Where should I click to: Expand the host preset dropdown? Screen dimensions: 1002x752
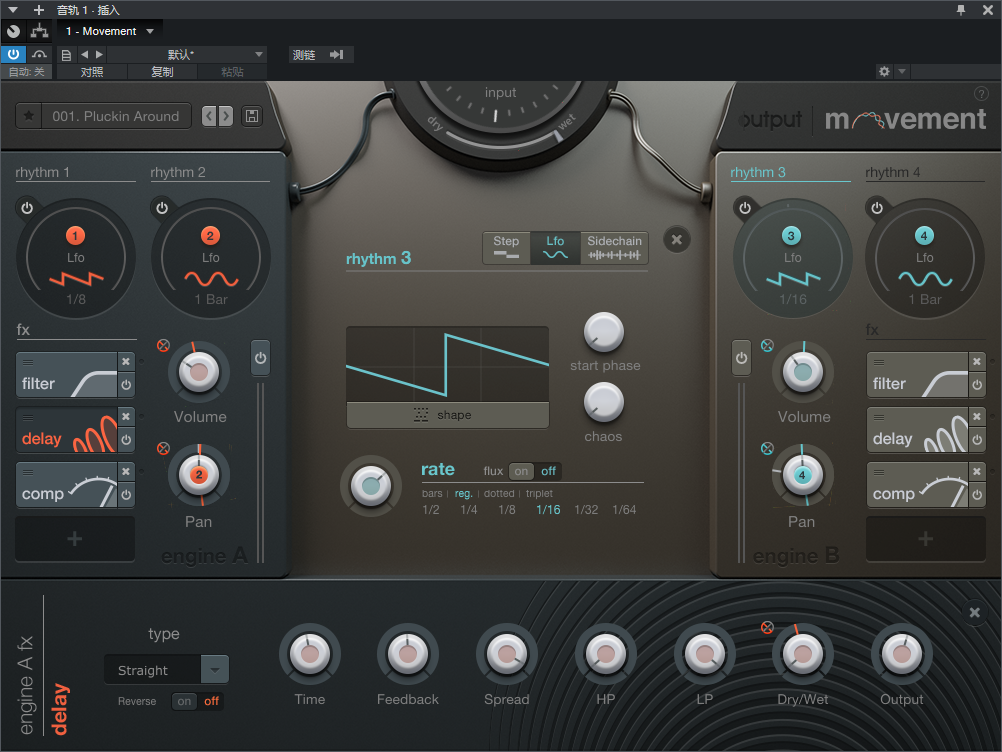(259, 55)
